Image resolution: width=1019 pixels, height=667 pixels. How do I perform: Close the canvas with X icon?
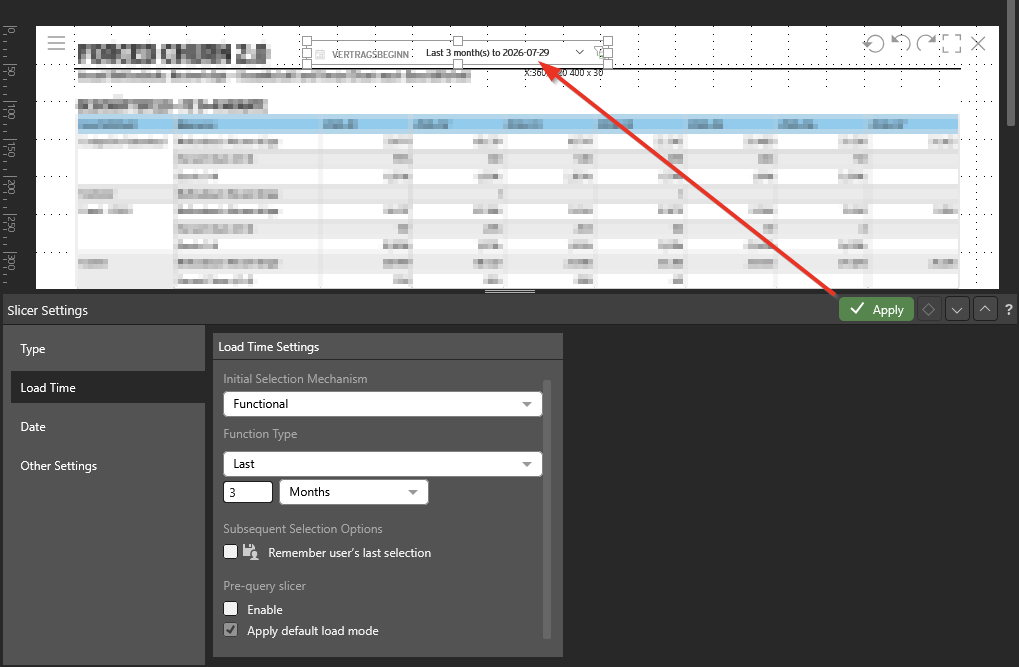click(x=978, y=44)
